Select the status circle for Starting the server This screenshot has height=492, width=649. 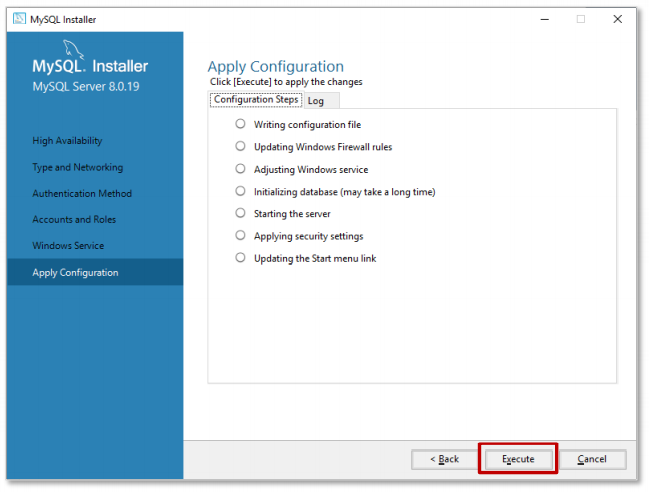click(x=240, y=213)
